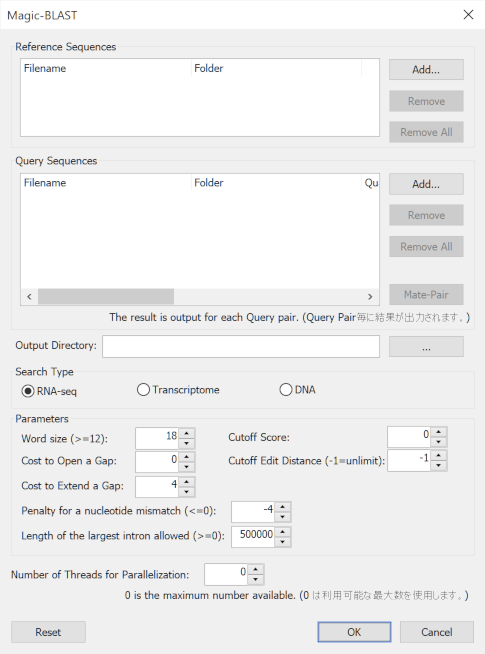Click the intron length field showing 500000

(x=253, y=537)
